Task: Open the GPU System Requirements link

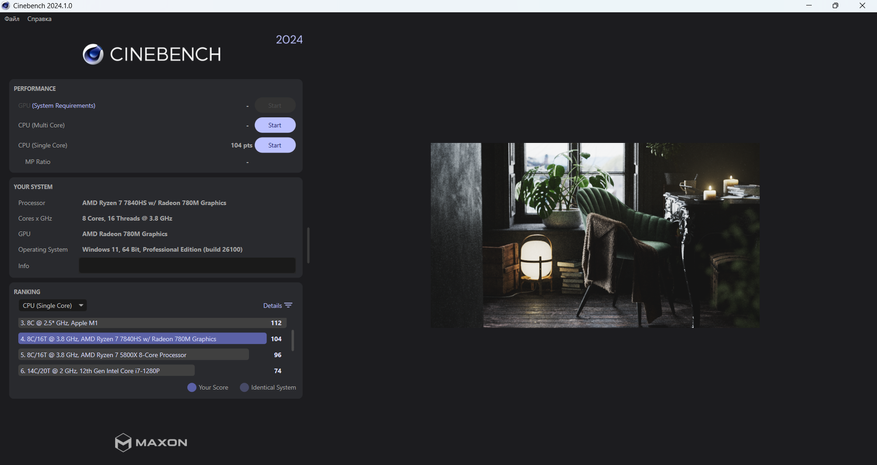Action: [x=63, y=106]
